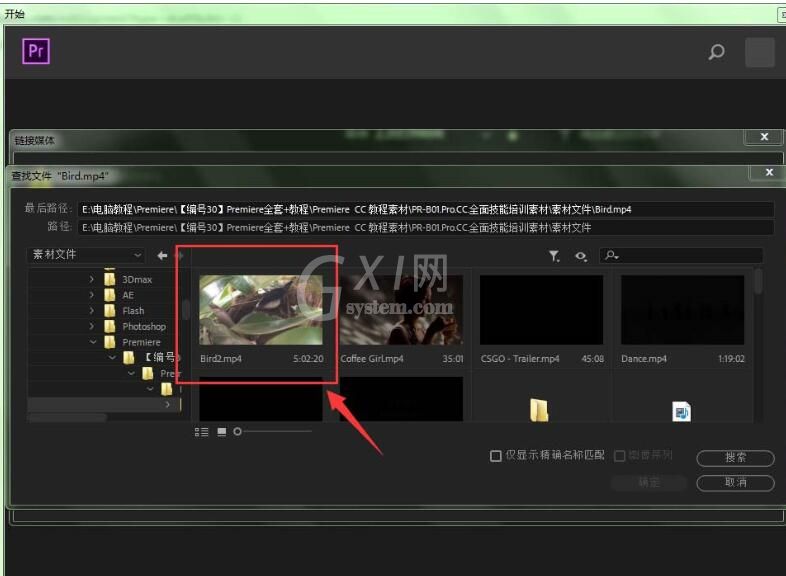Close the 链接媒体 dialog
786x576 pixels.
point(764,137)
